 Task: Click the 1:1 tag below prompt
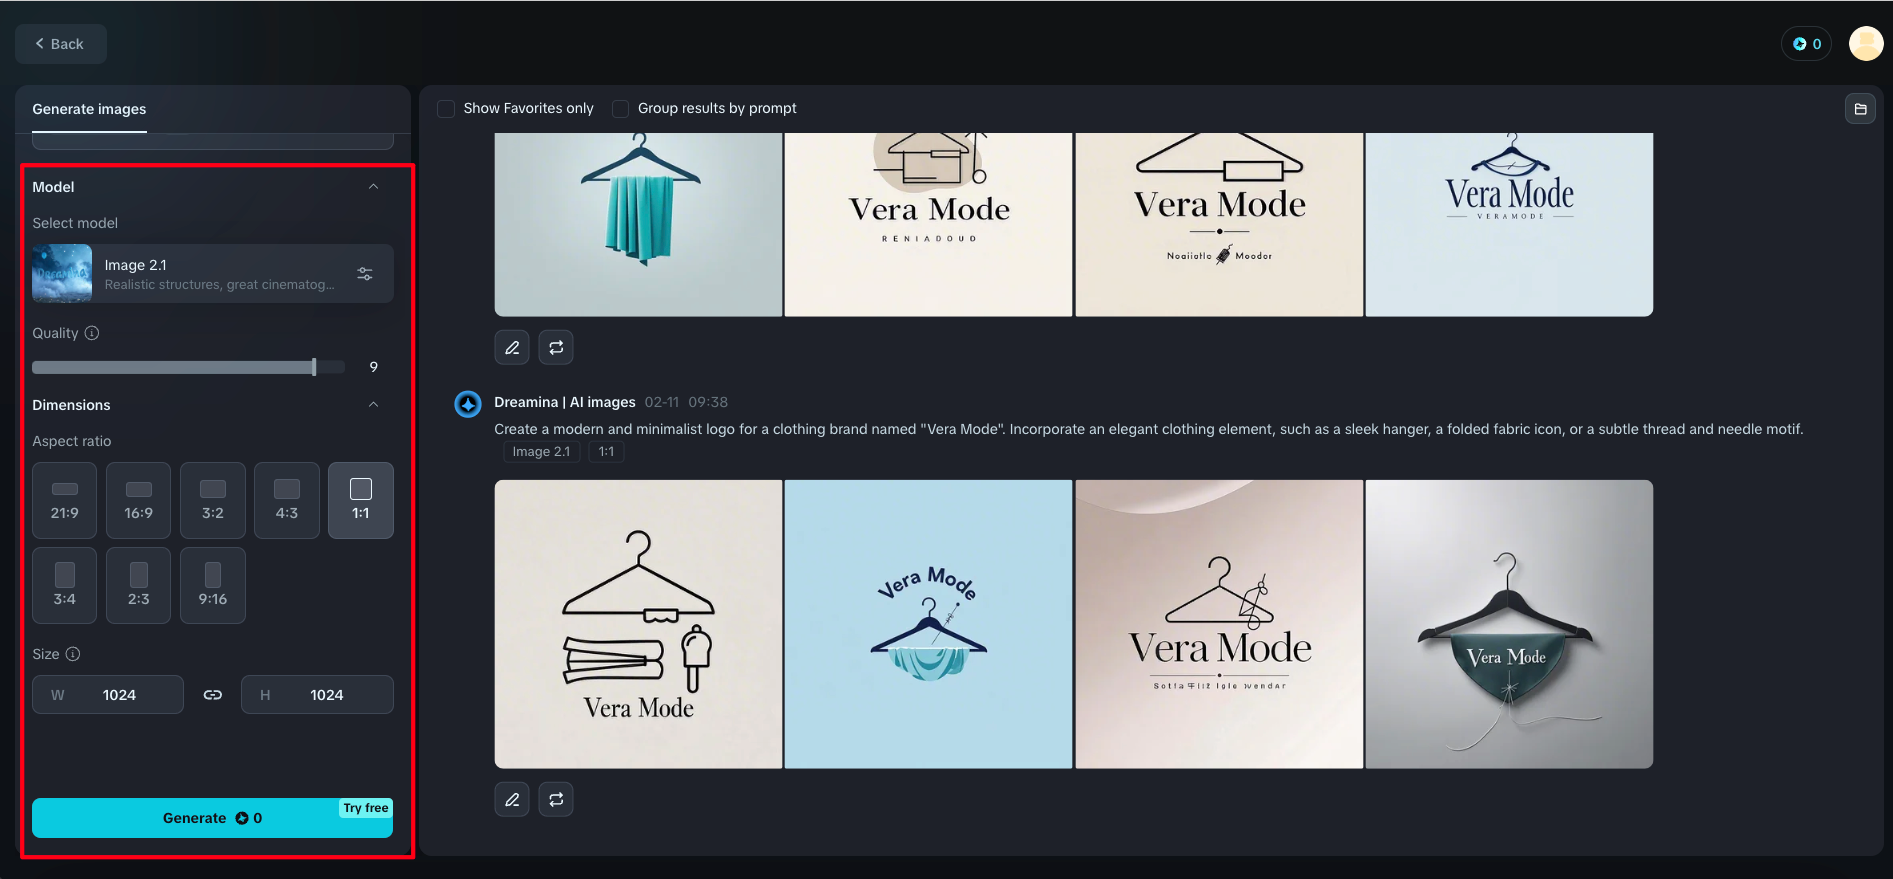pos(606,452)
